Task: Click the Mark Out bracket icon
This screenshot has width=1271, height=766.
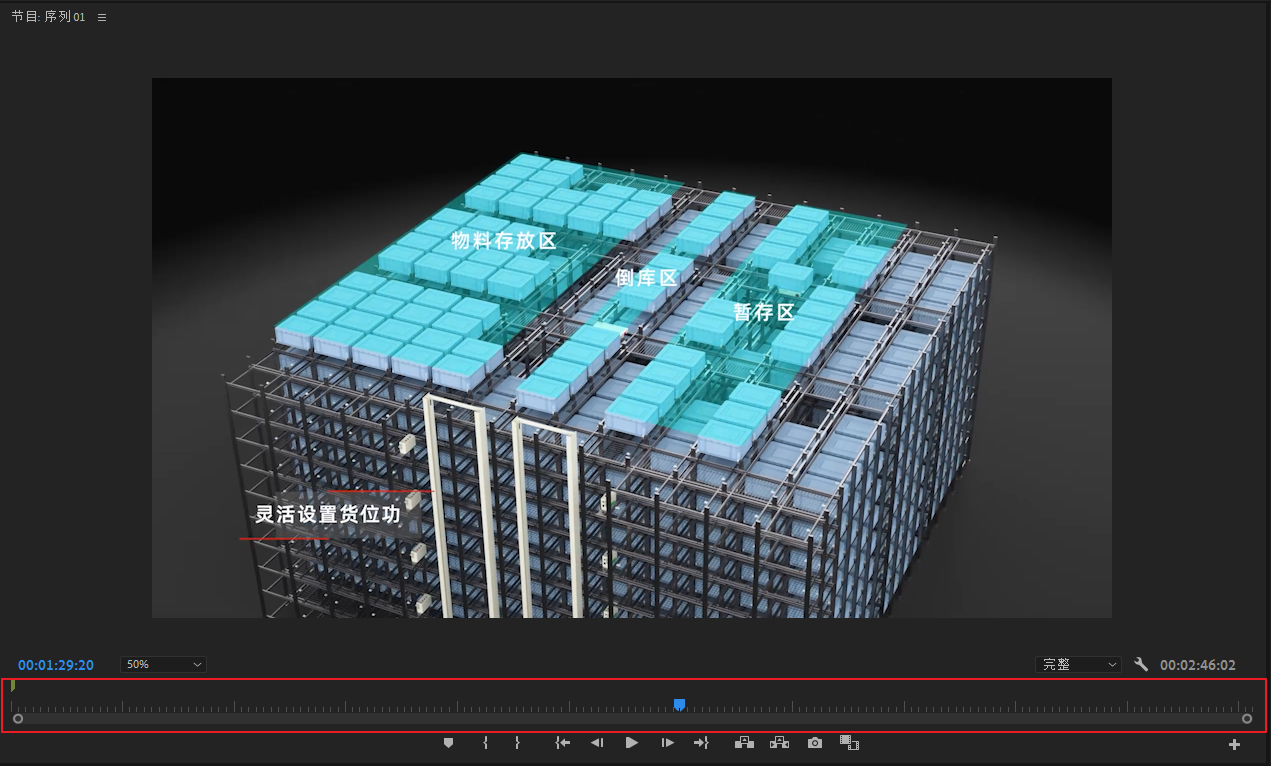Action: pos(517,743)
